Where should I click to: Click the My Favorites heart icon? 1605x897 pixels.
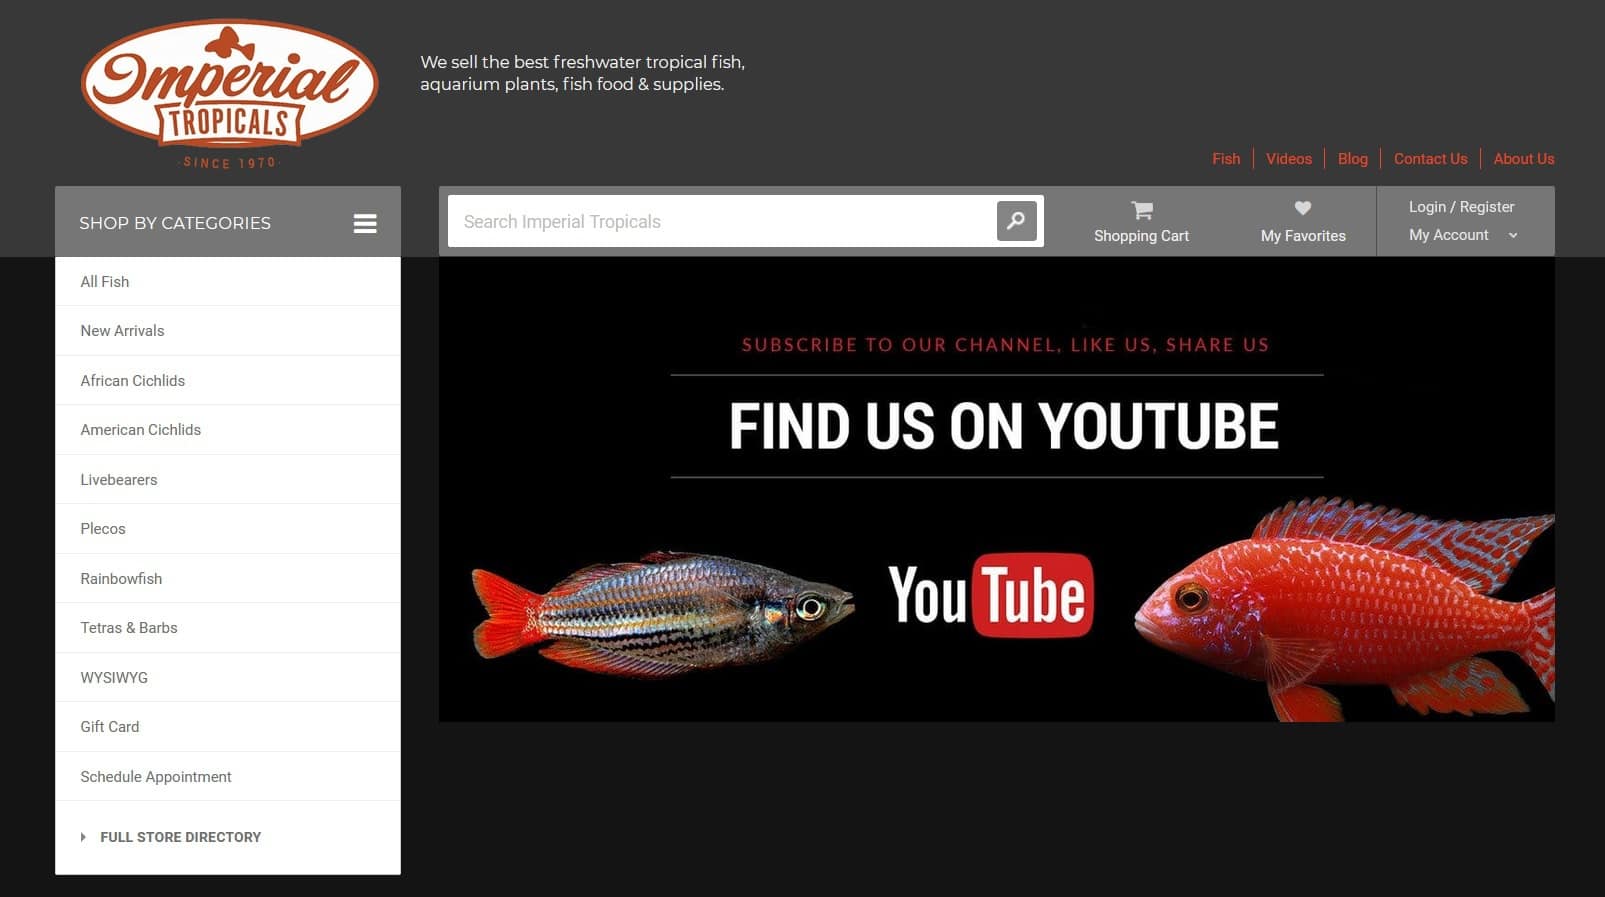(x=1302, y=208)
